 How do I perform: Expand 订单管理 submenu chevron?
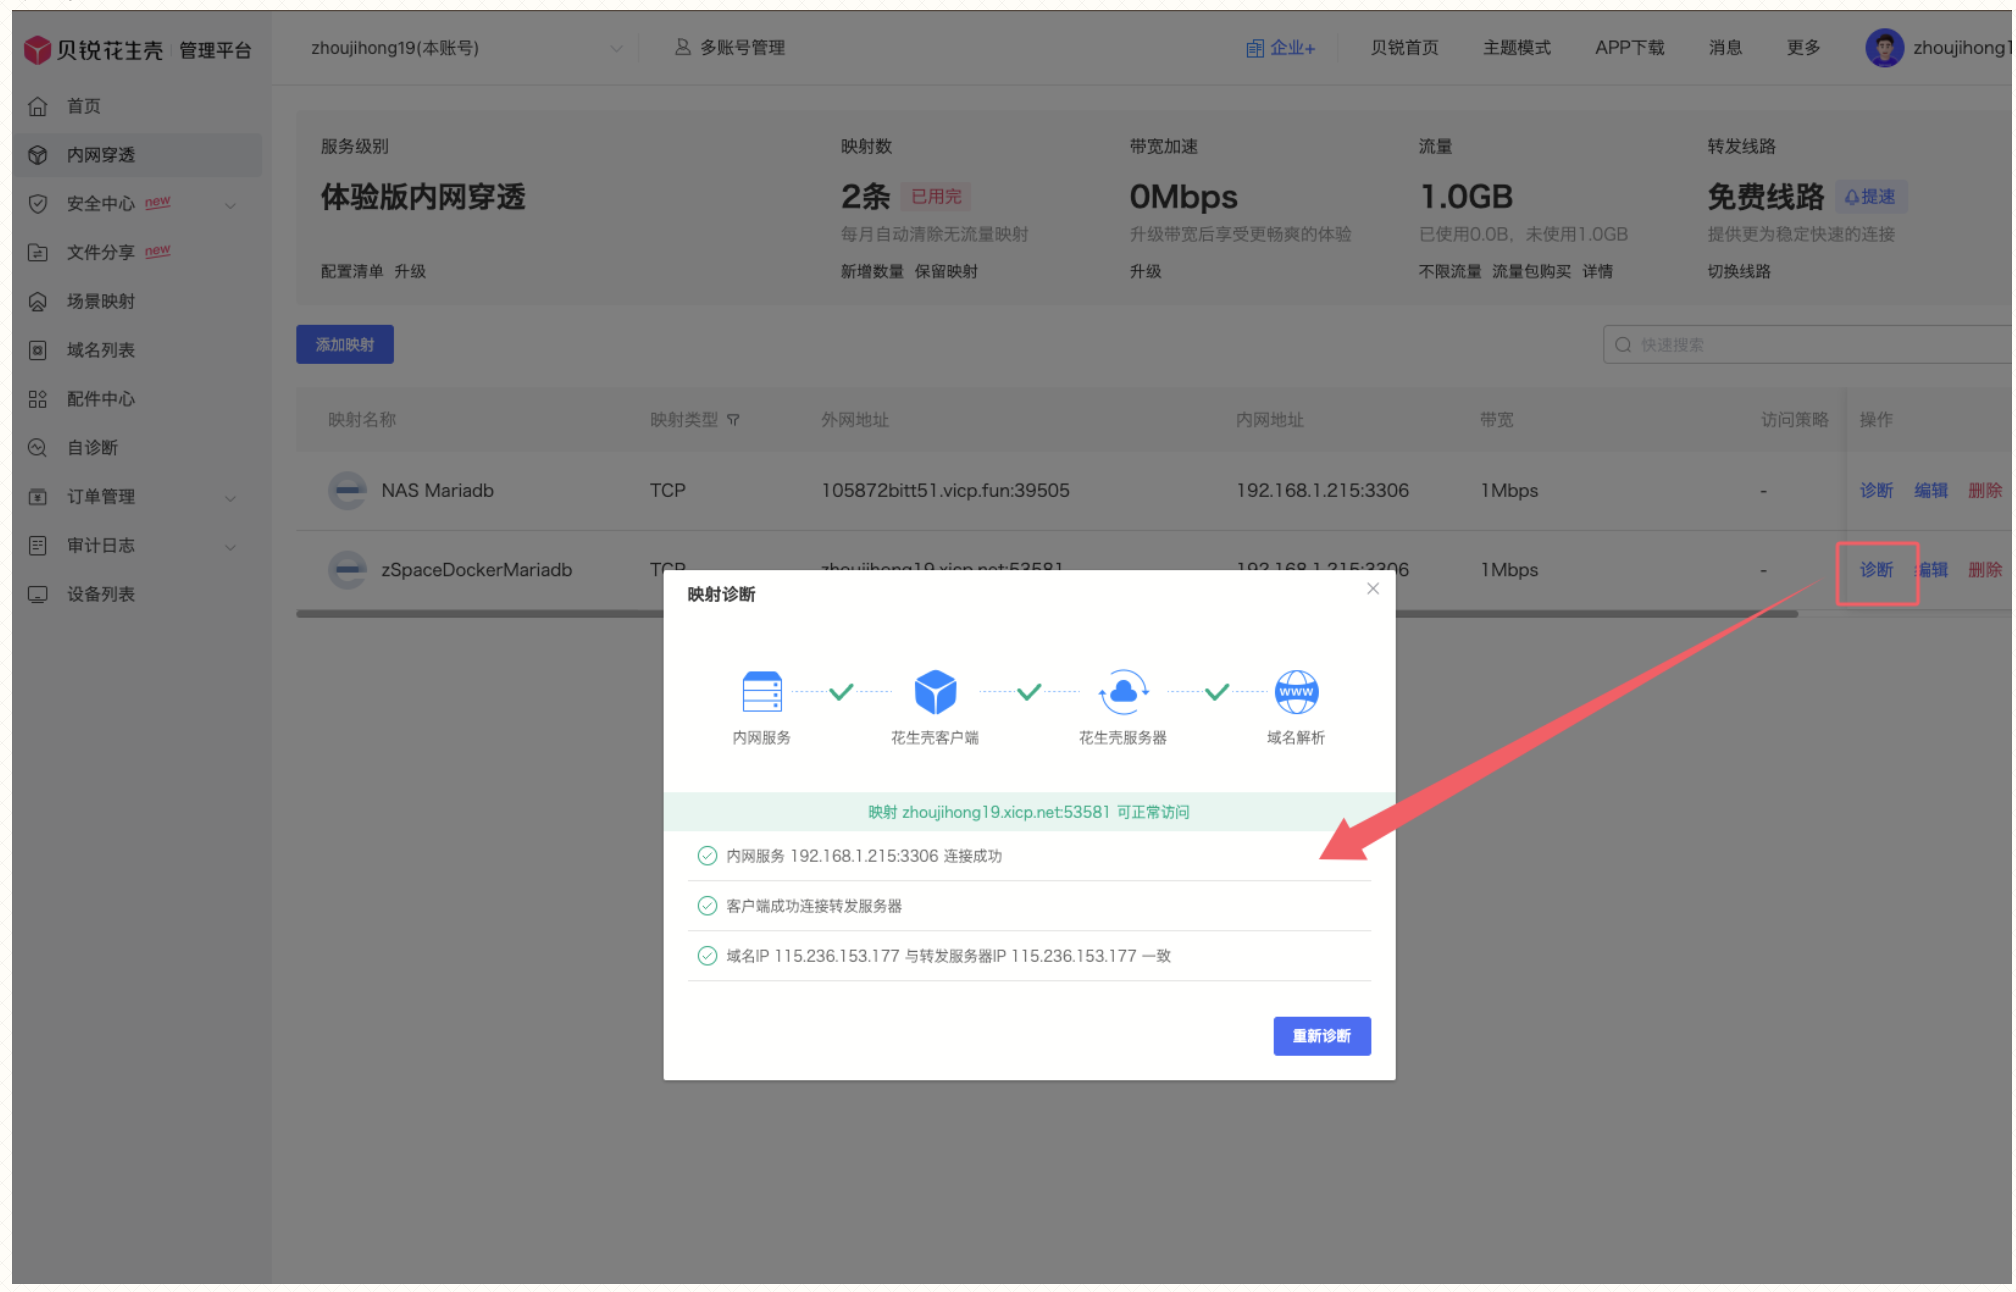tap(230, 498)
